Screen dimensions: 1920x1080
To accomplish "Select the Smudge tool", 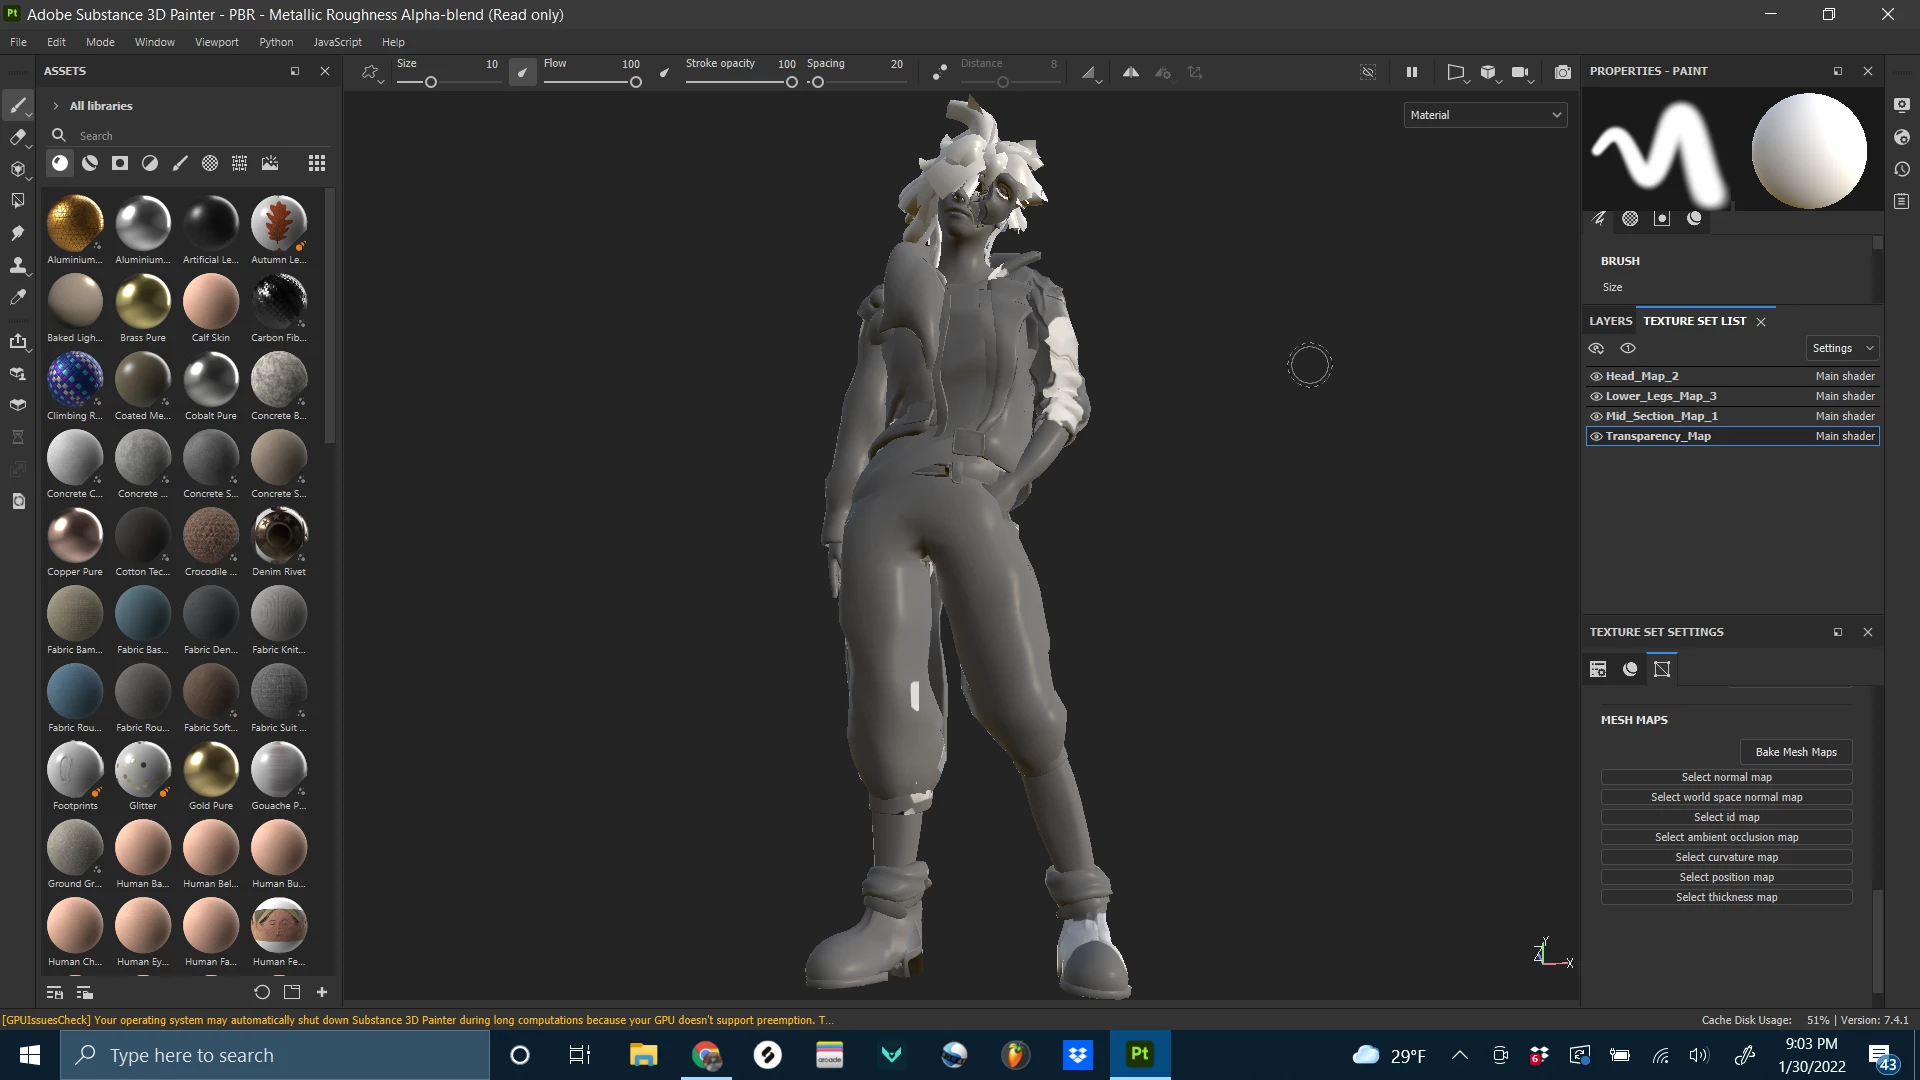I will point(17,233).
